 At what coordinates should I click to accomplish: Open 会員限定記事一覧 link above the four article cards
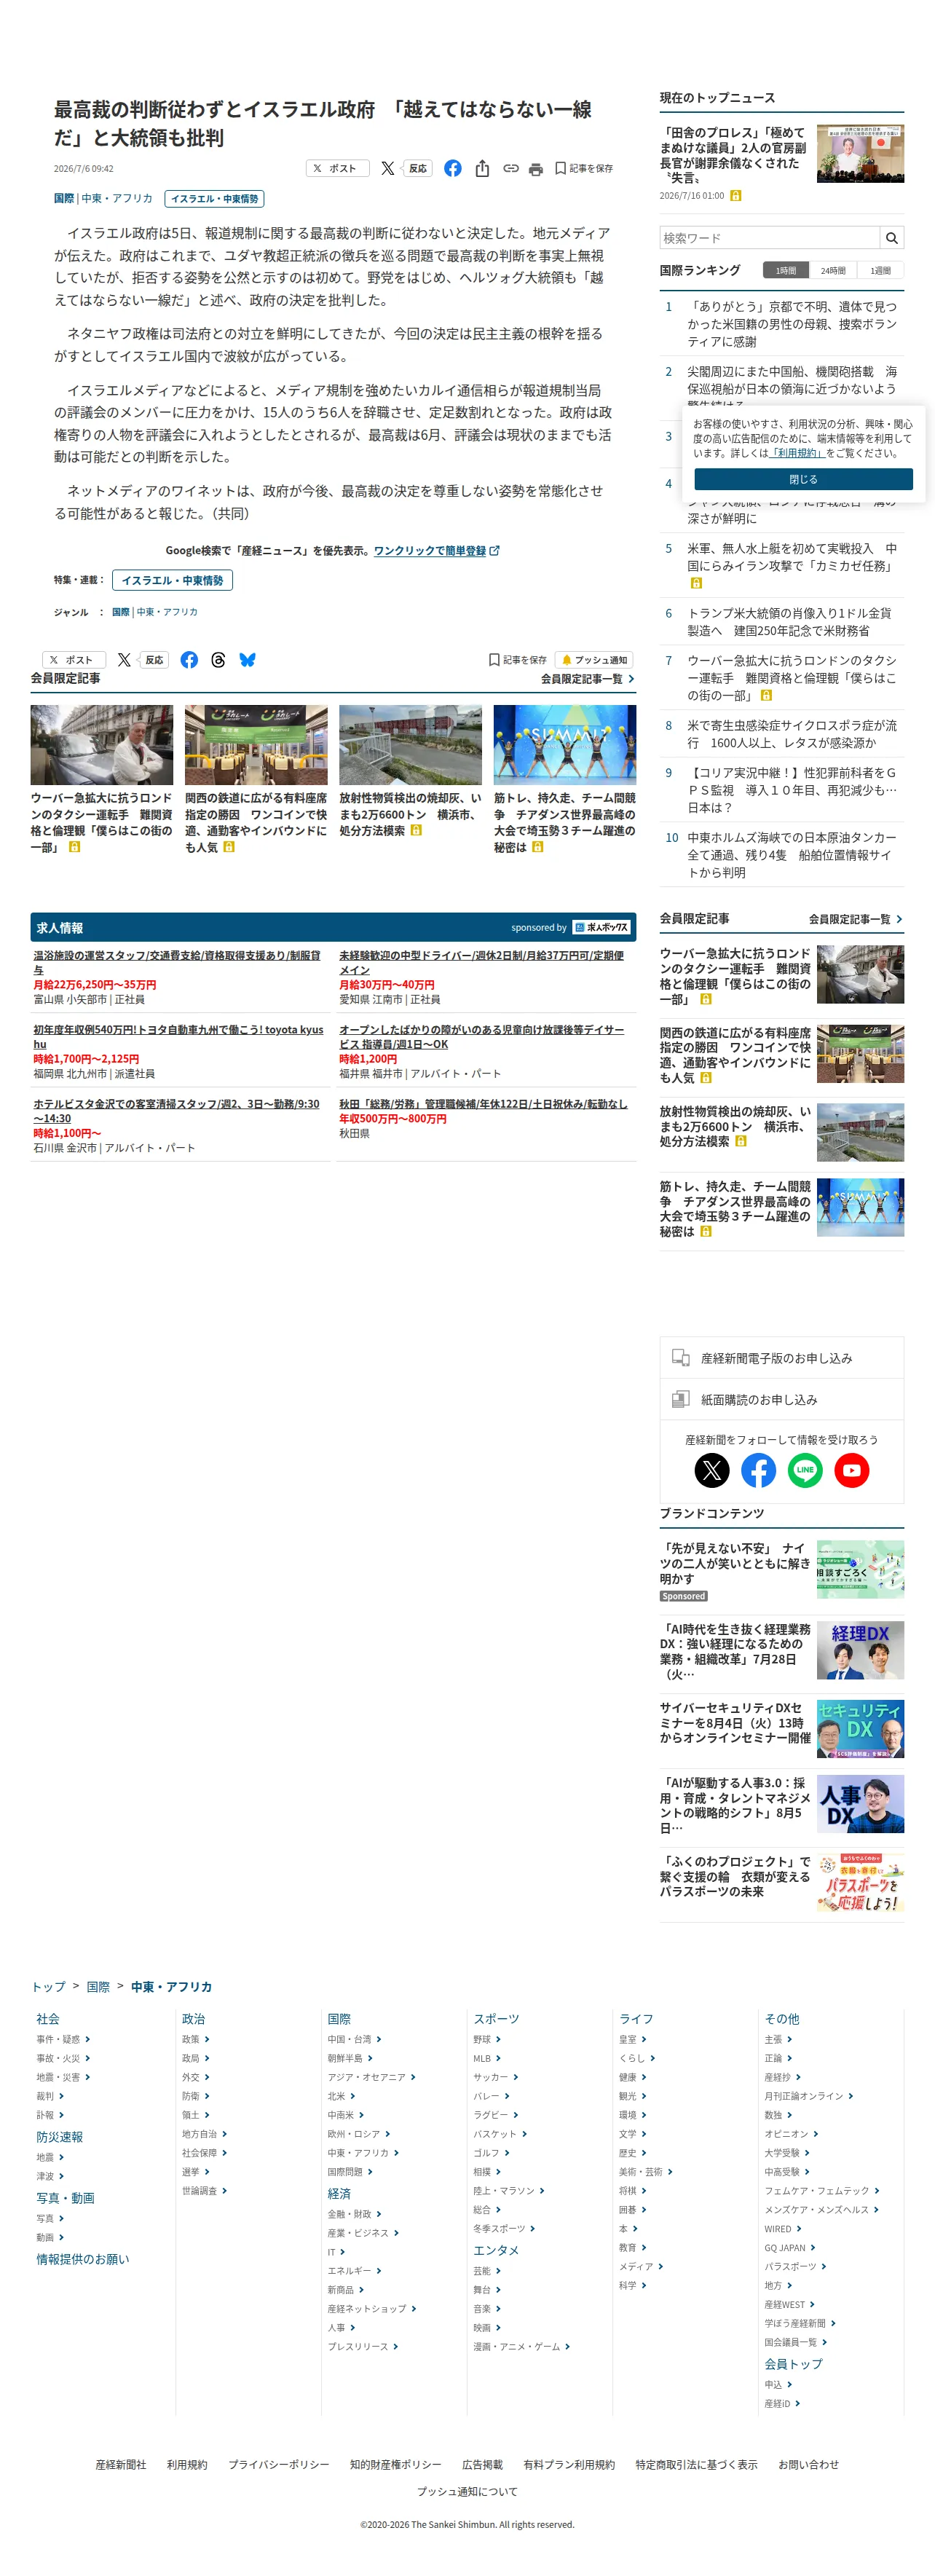tap(587, 679)
